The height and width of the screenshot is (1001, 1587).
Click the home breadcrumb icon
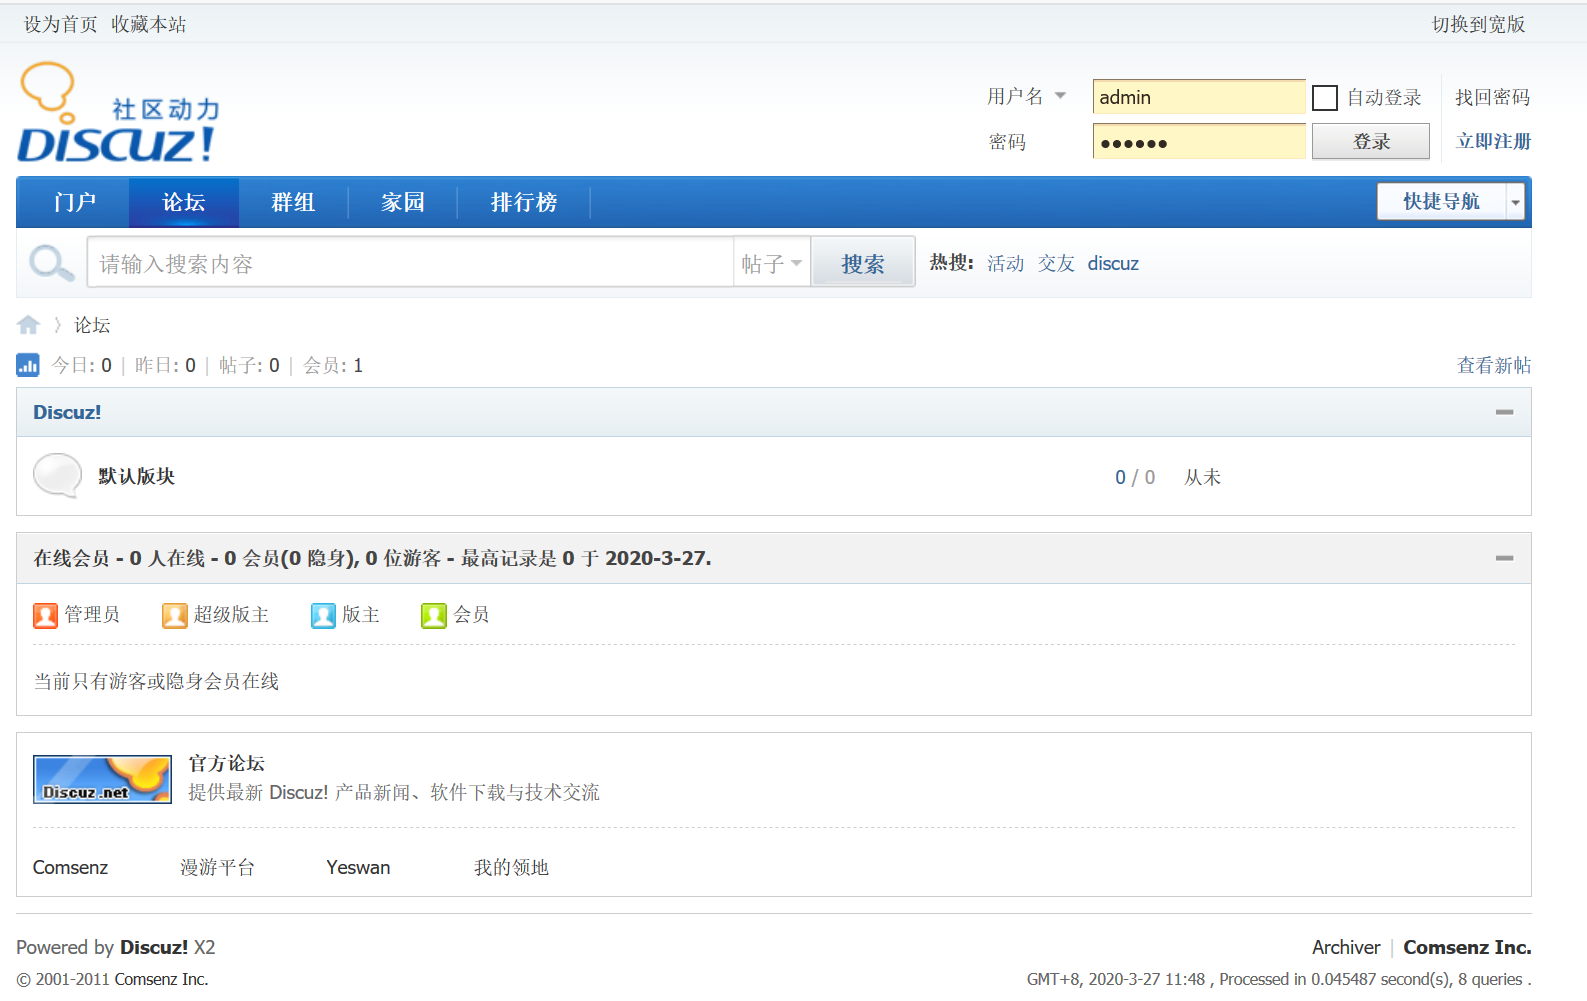pyautogui.click(x=28, y=325)
